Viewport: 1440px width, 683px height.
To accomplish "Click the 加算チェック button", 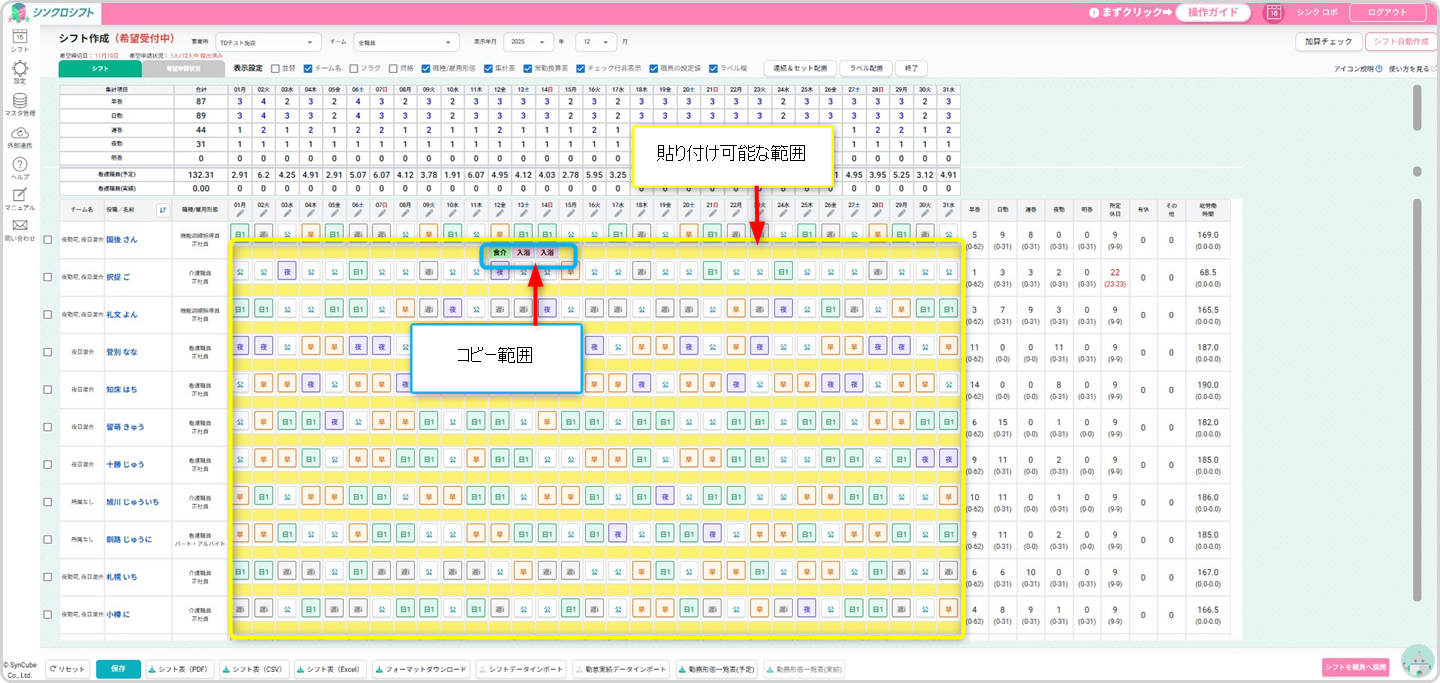I will 1328,42.
